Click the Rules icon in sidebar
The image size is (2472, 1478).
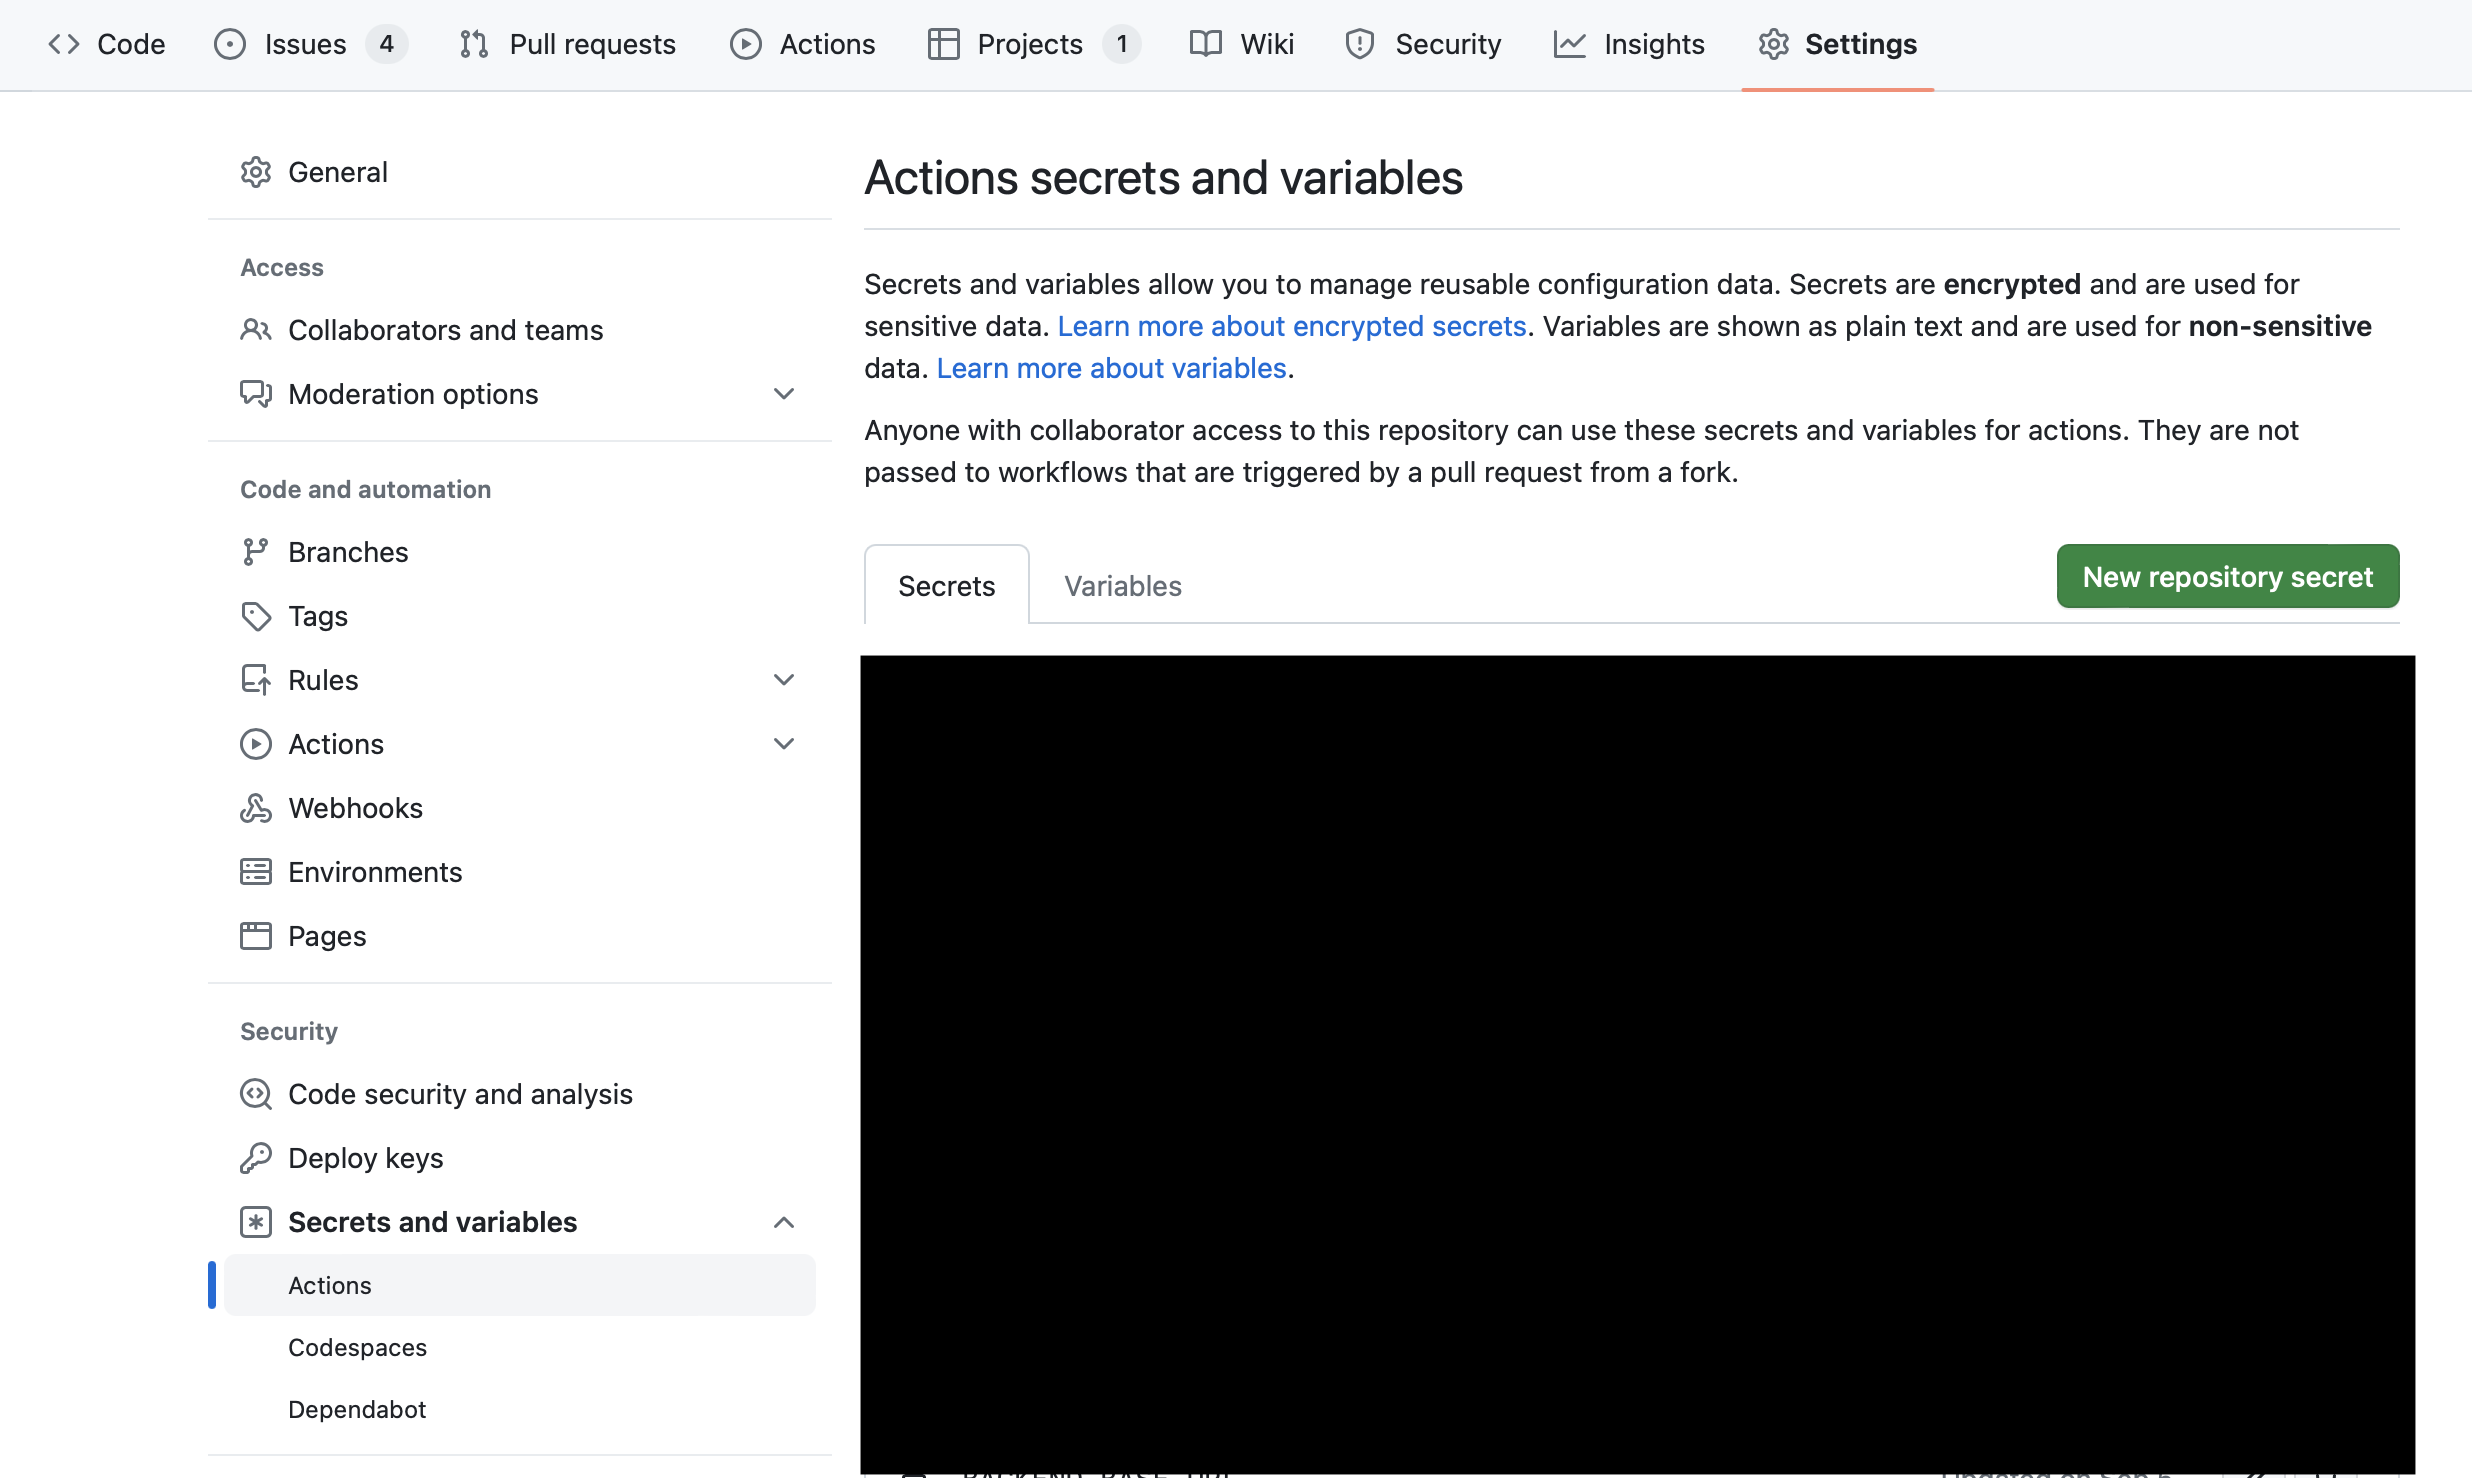(x=256, y=680)
